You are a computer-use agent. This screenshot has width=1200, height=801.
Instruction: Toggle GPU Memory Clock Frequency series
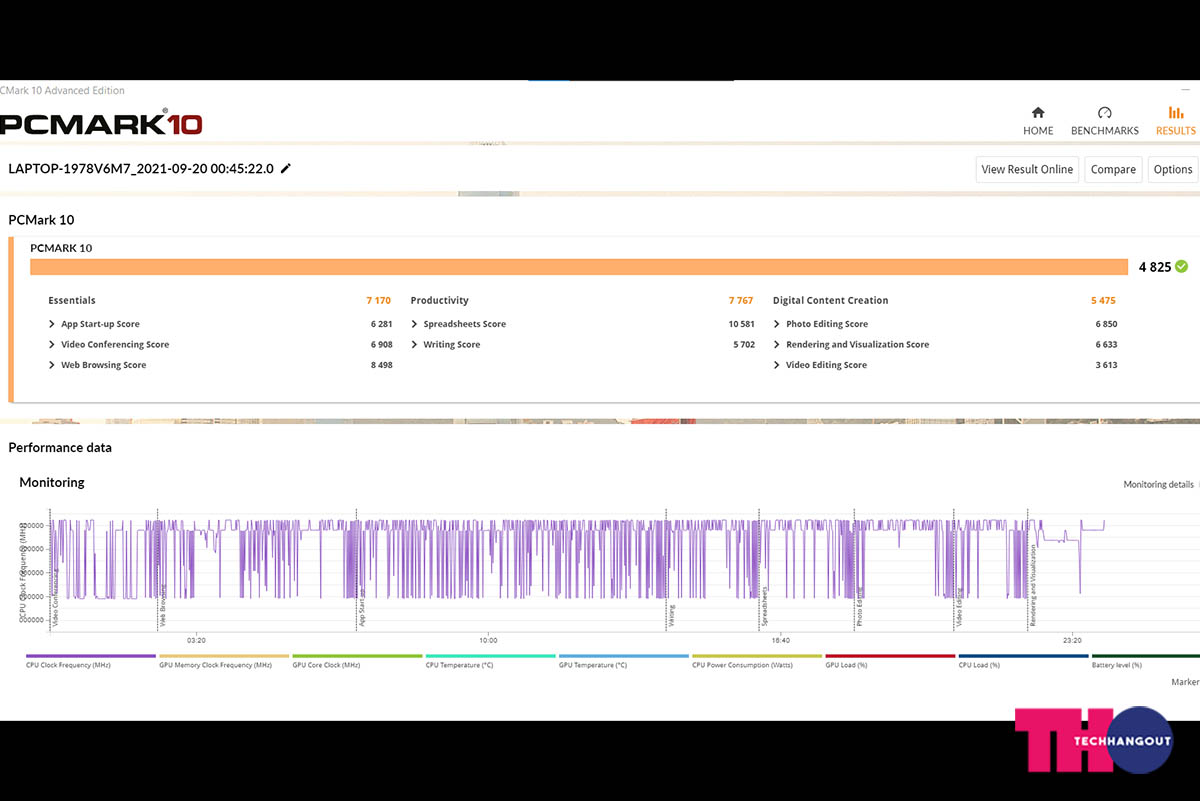coord(224,662)
